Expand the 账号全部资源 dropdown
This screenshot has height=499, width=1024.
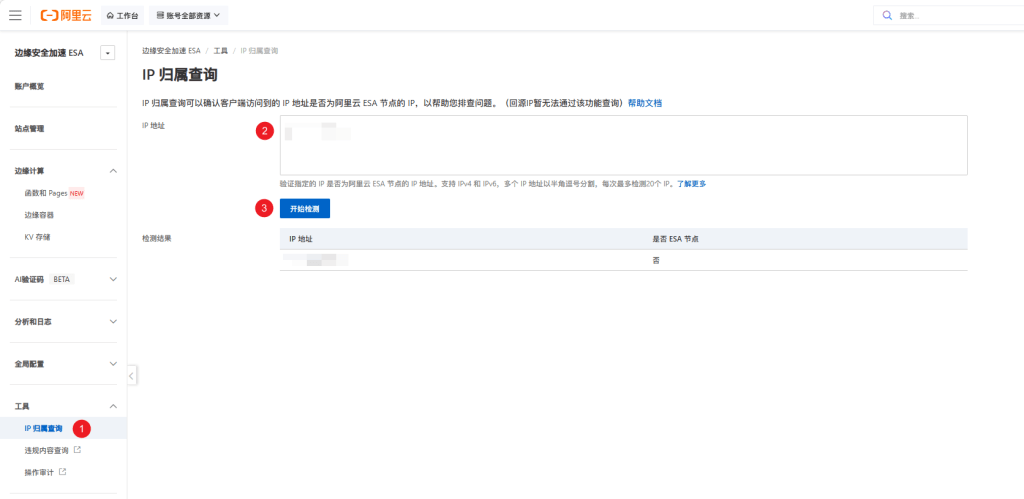tap(188, 15)
